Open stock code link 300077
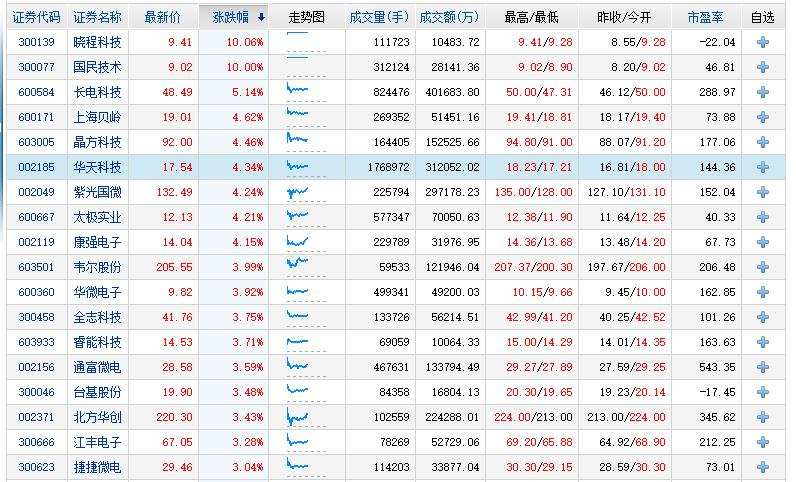Viewport: 796px width, 482px height. [37, 67]
